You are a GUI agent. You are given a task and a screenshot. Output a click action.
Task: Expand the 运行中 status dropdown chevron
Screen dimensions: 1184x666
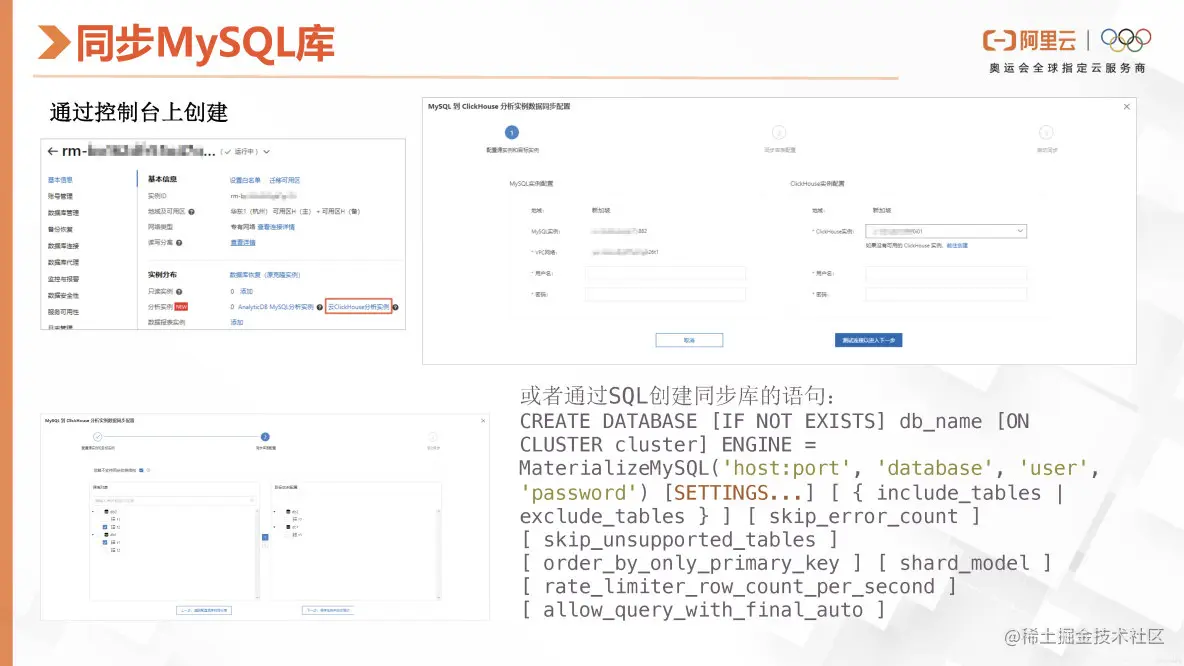267,152
